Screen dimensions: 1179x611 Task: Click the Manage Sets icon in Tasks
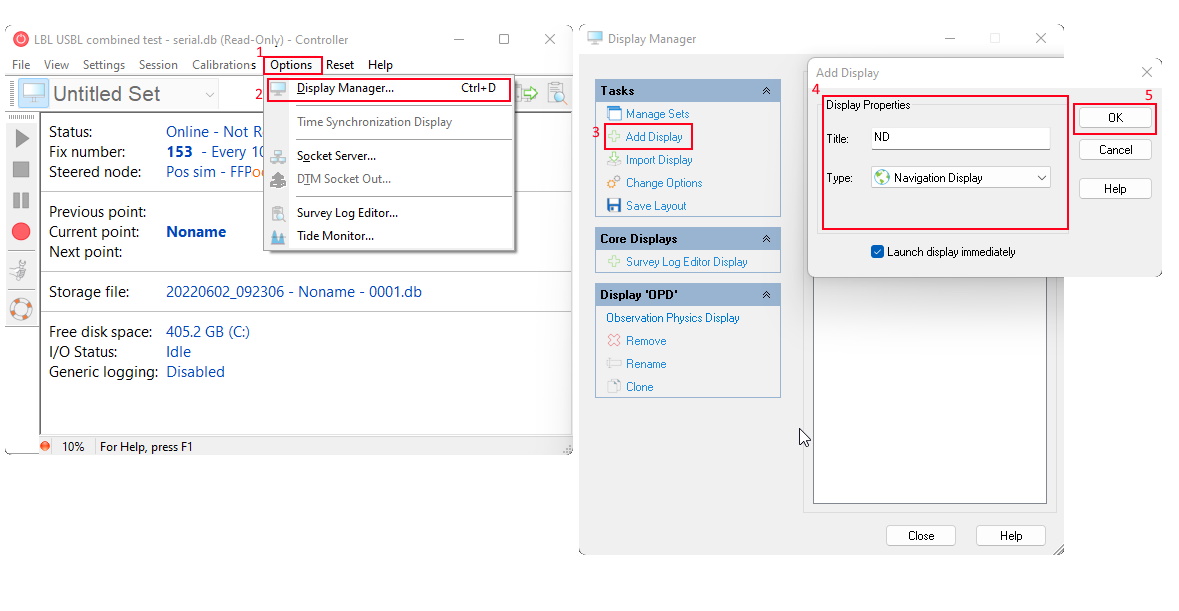614,113
